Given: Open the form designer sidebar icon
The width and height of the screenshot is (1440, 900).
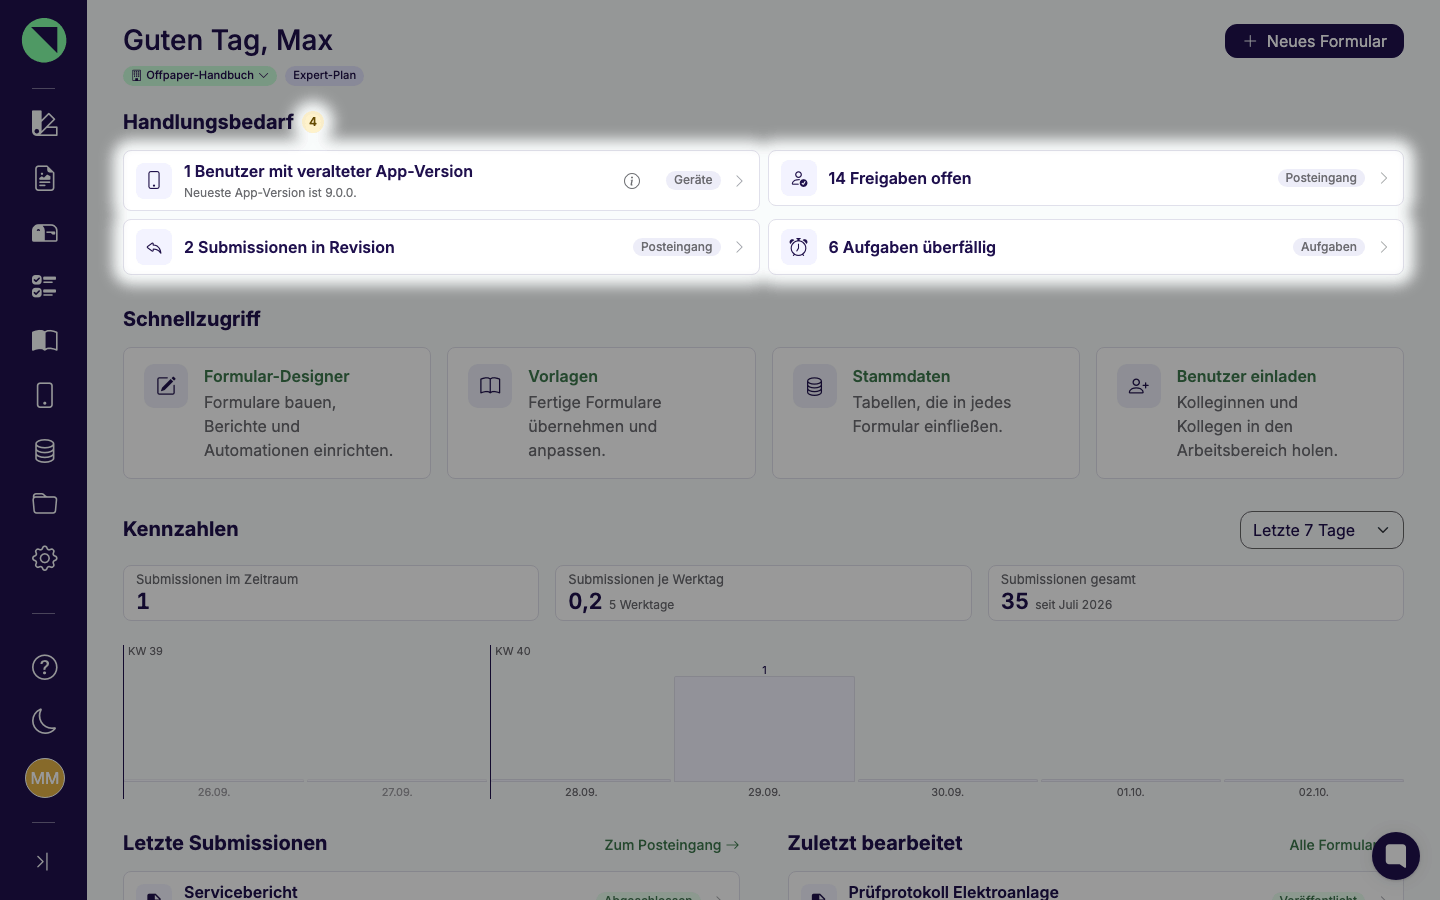Looking at the screenshot, I should pyautogui.click(x=44, y=123).
